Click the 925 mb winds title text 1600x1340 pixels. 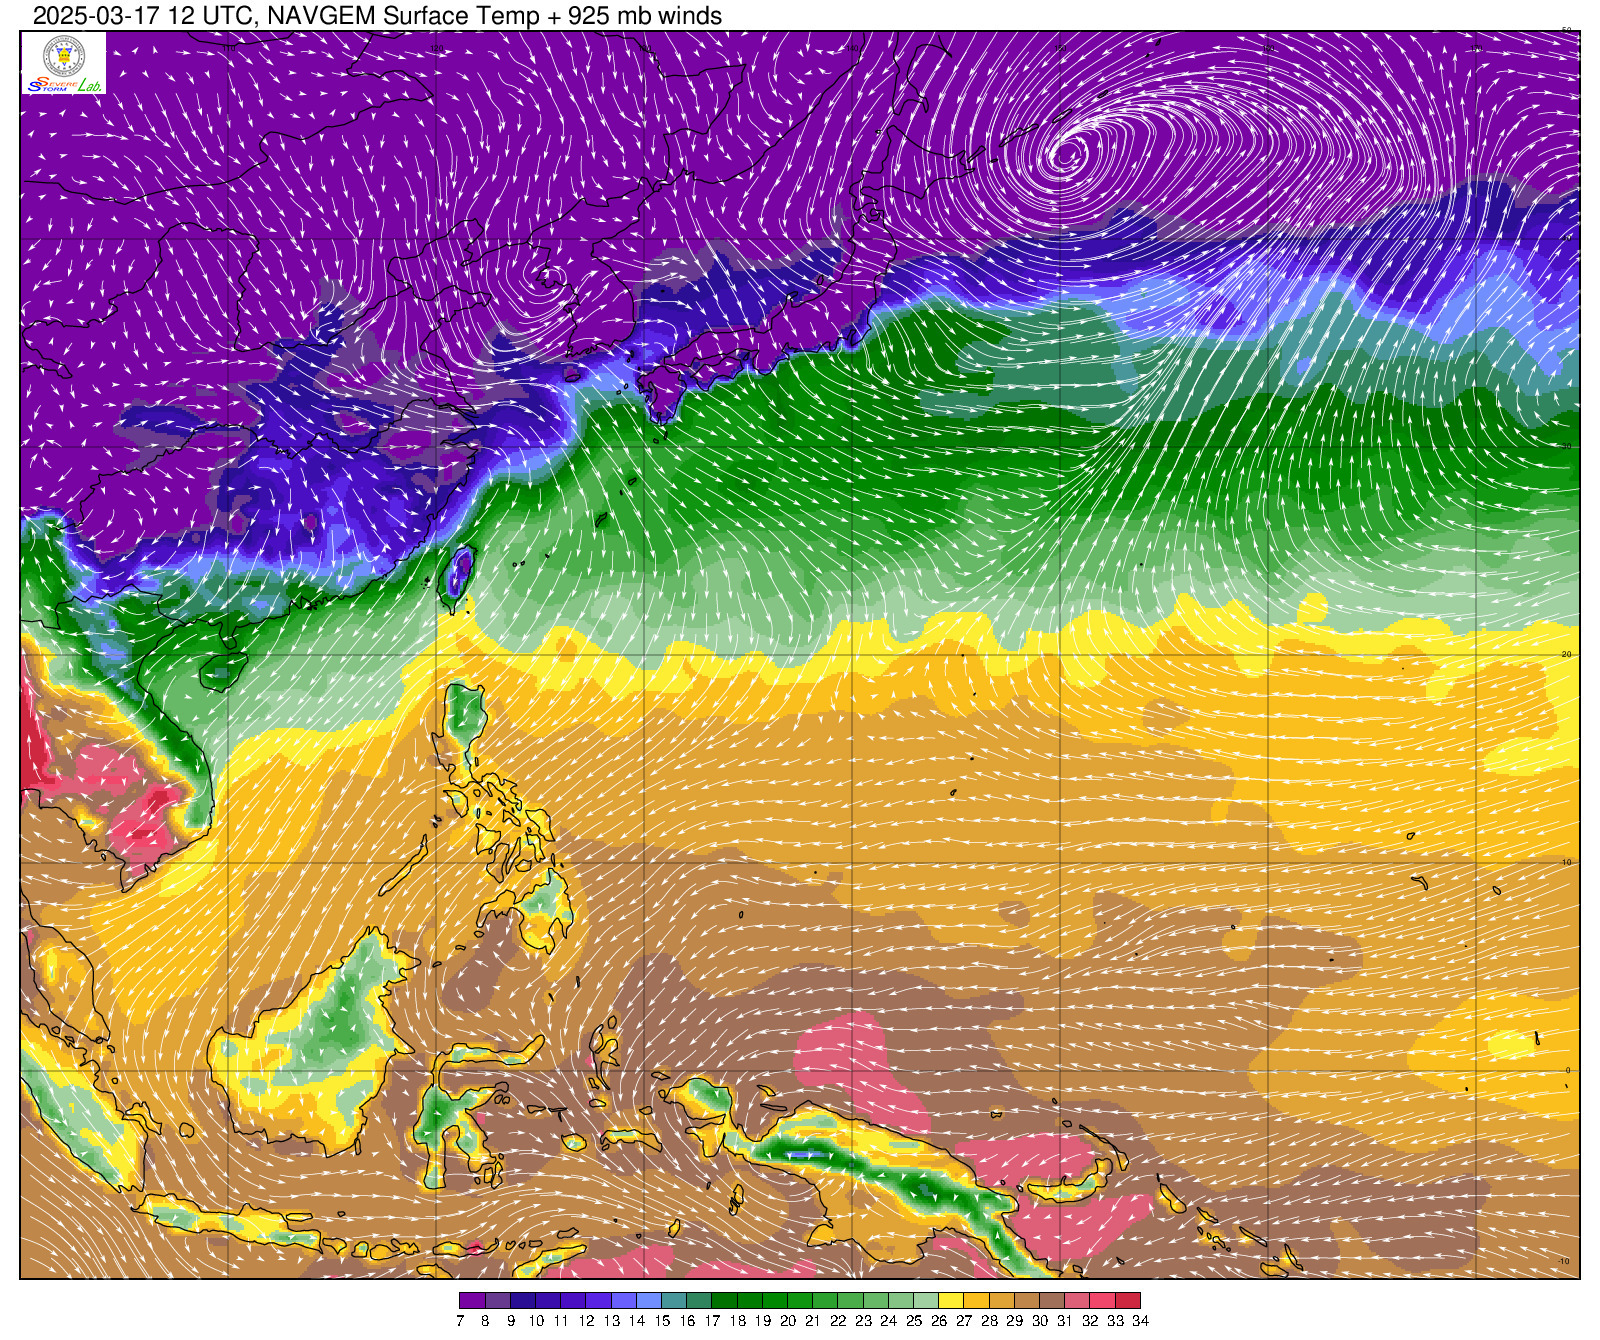(x=601, y=16)
